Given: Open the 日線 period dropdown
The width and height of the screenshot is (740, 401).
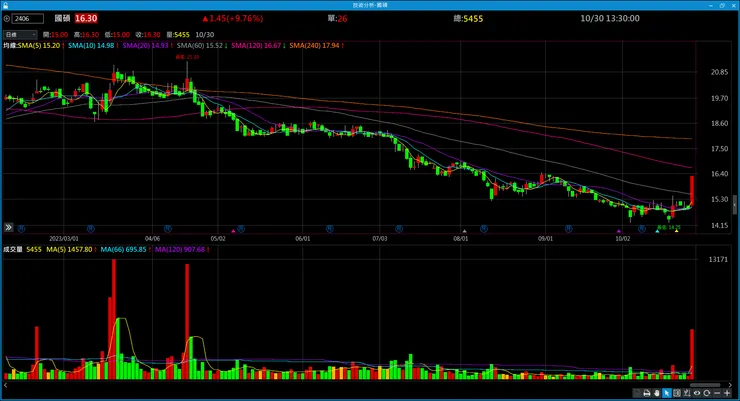Looking at the screenshot, I should (x=20, y=35).
